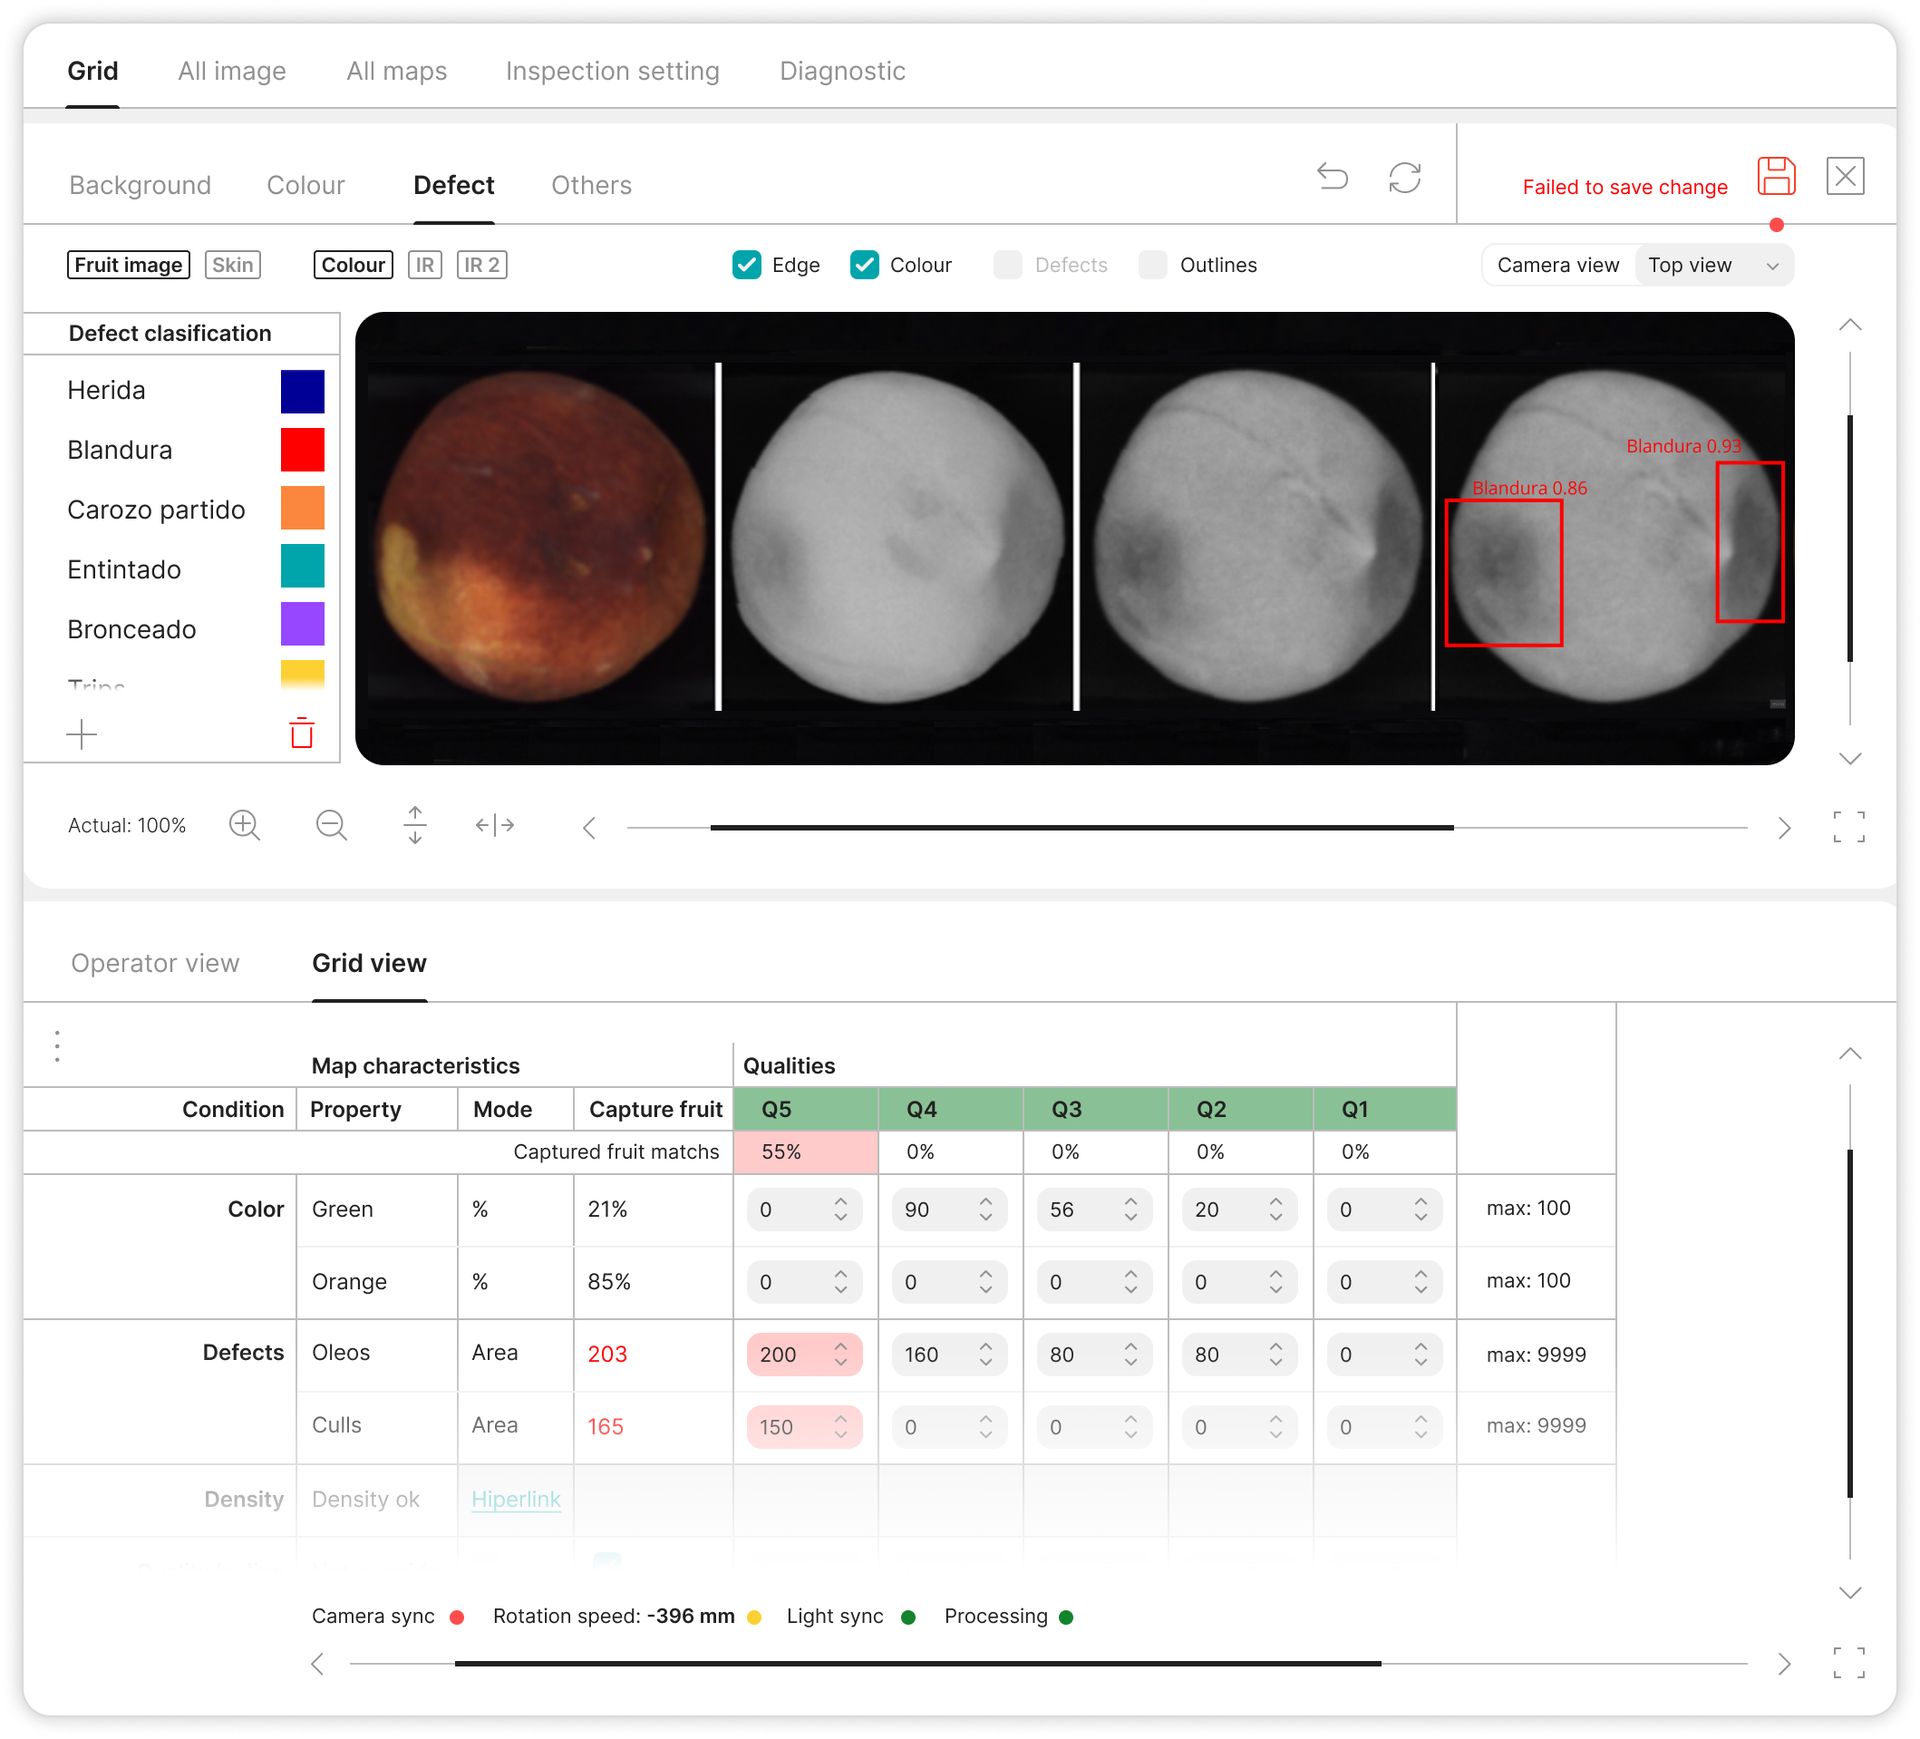Increase the Q4 Green value stepper
Viewport: 1920px width, 1739px height.
click(986, 1202)
